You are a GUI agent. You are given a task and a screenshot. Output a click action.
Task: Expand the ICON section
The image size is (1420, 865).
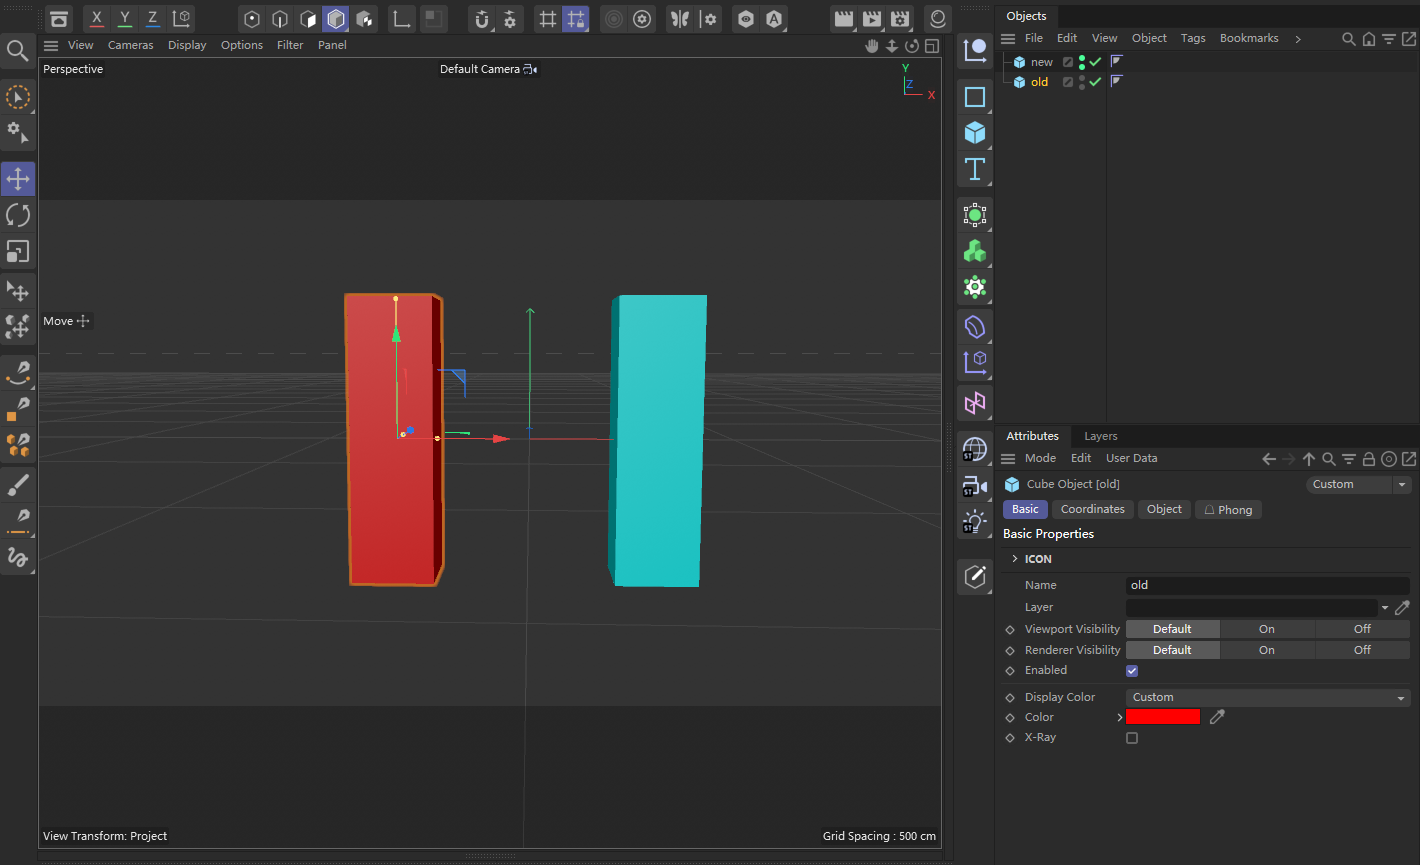point(1015,559)
